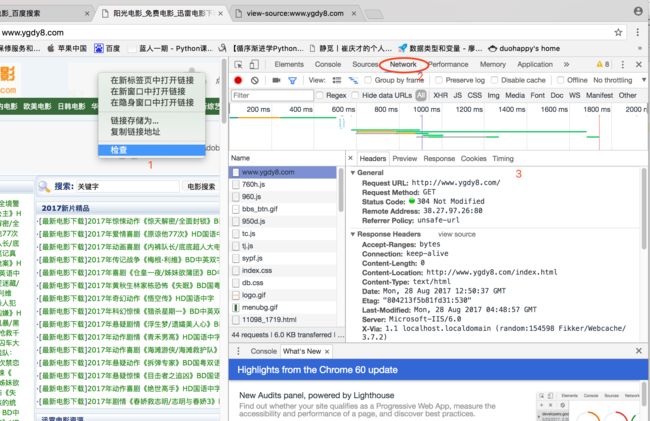The height and width of the screenshot is (421, 650).
Task: Switch to the Preview details tab
Action: (x=405, y=158)
